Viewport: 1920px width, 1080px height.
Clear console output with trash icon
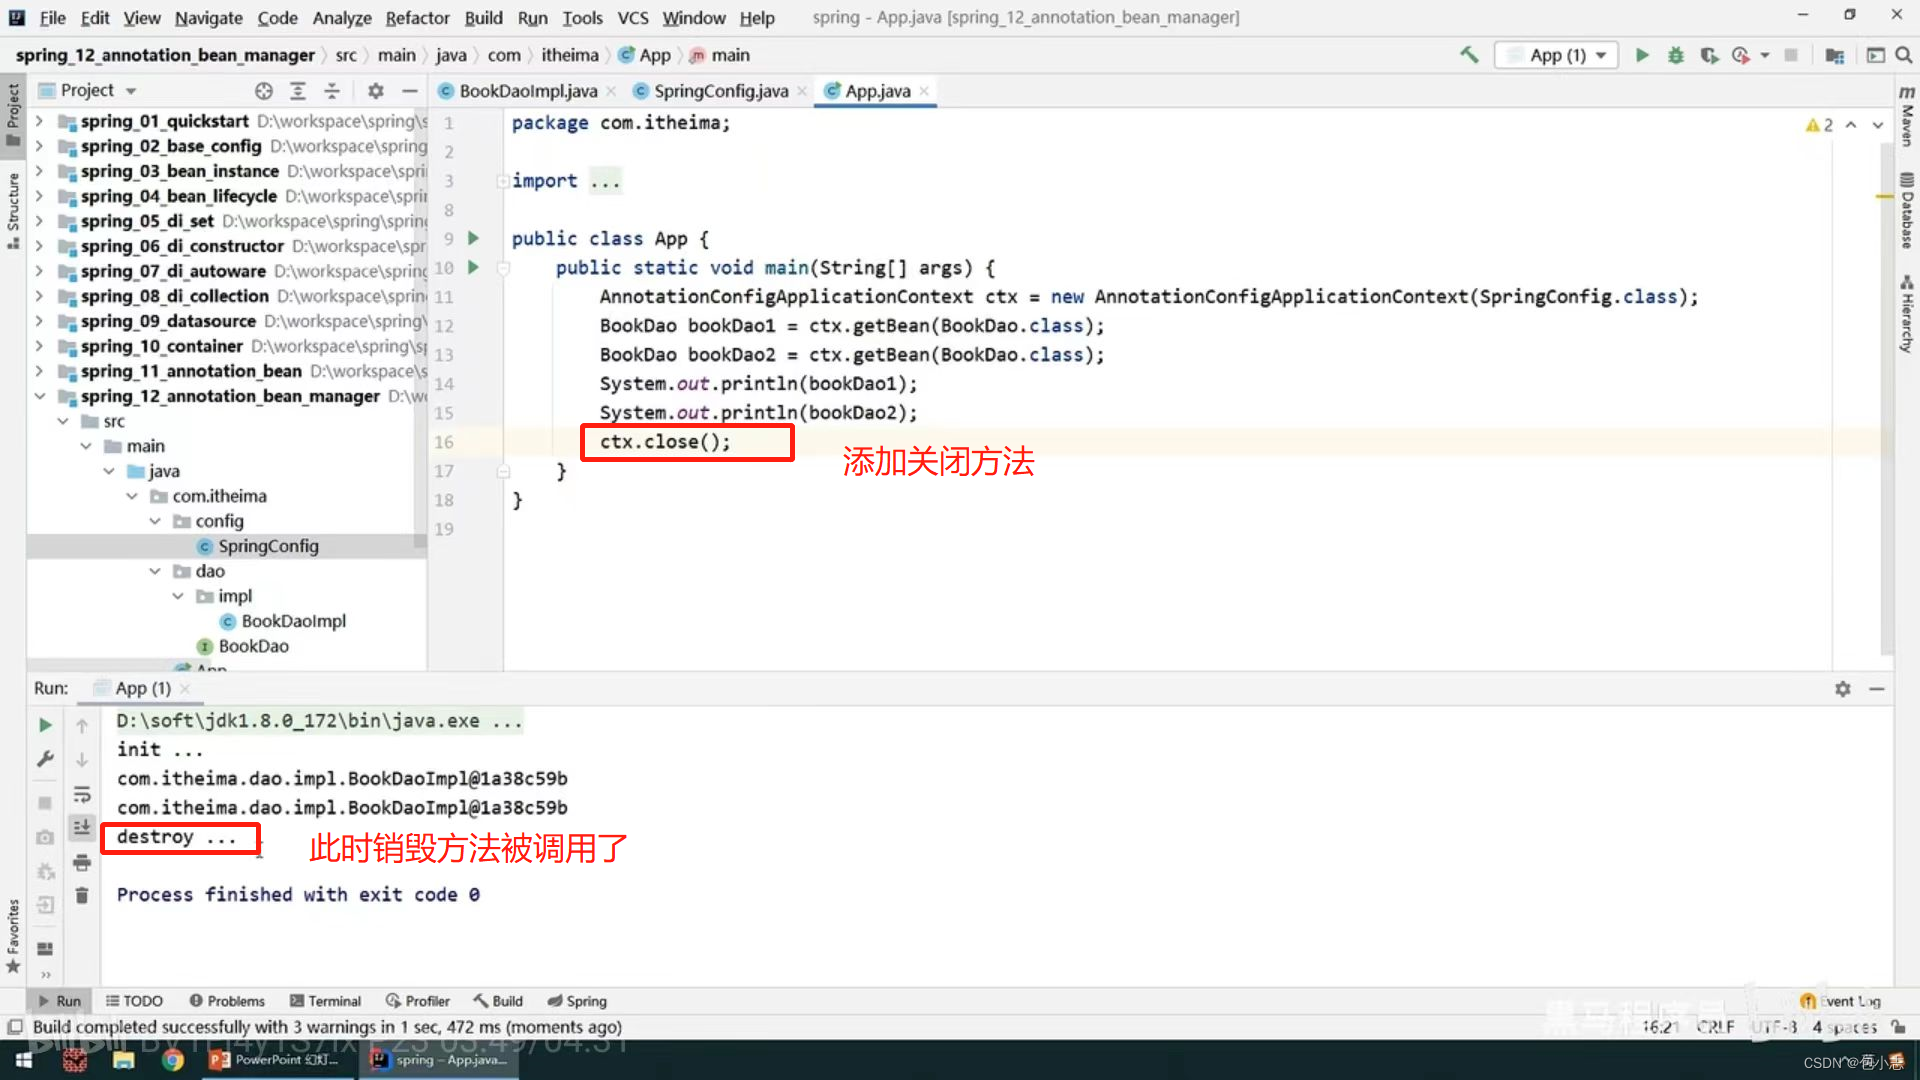(82, 896)
